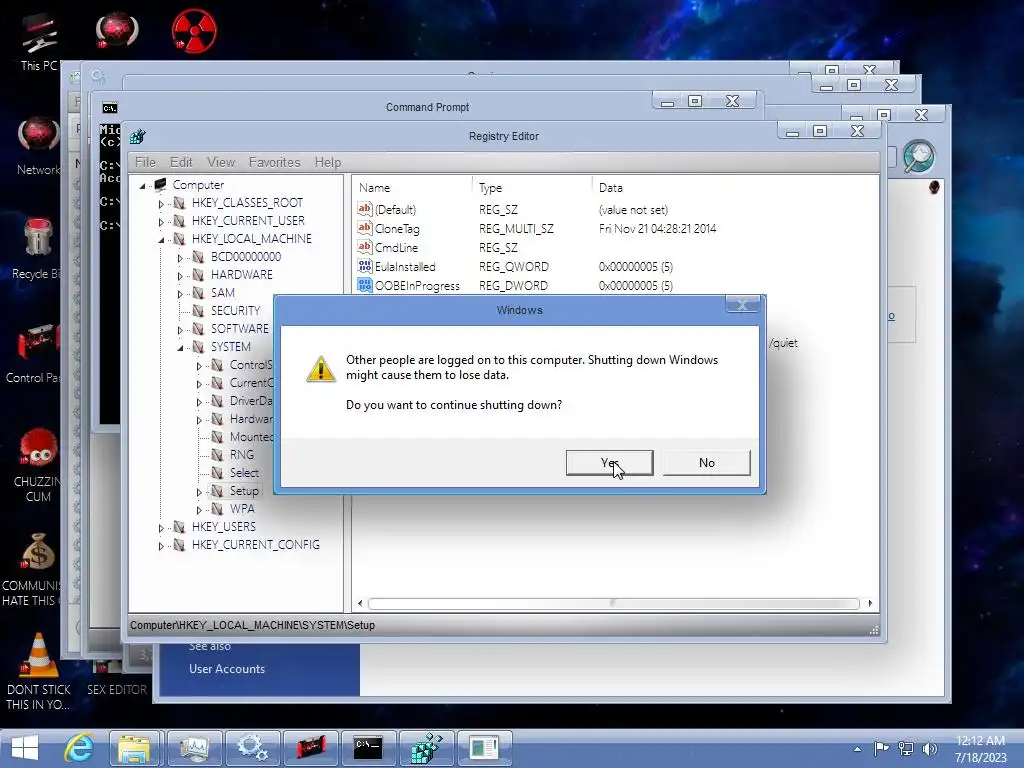Open the Windows Start button
This screenshot has width=1024, height=768.
coord(25,748)
